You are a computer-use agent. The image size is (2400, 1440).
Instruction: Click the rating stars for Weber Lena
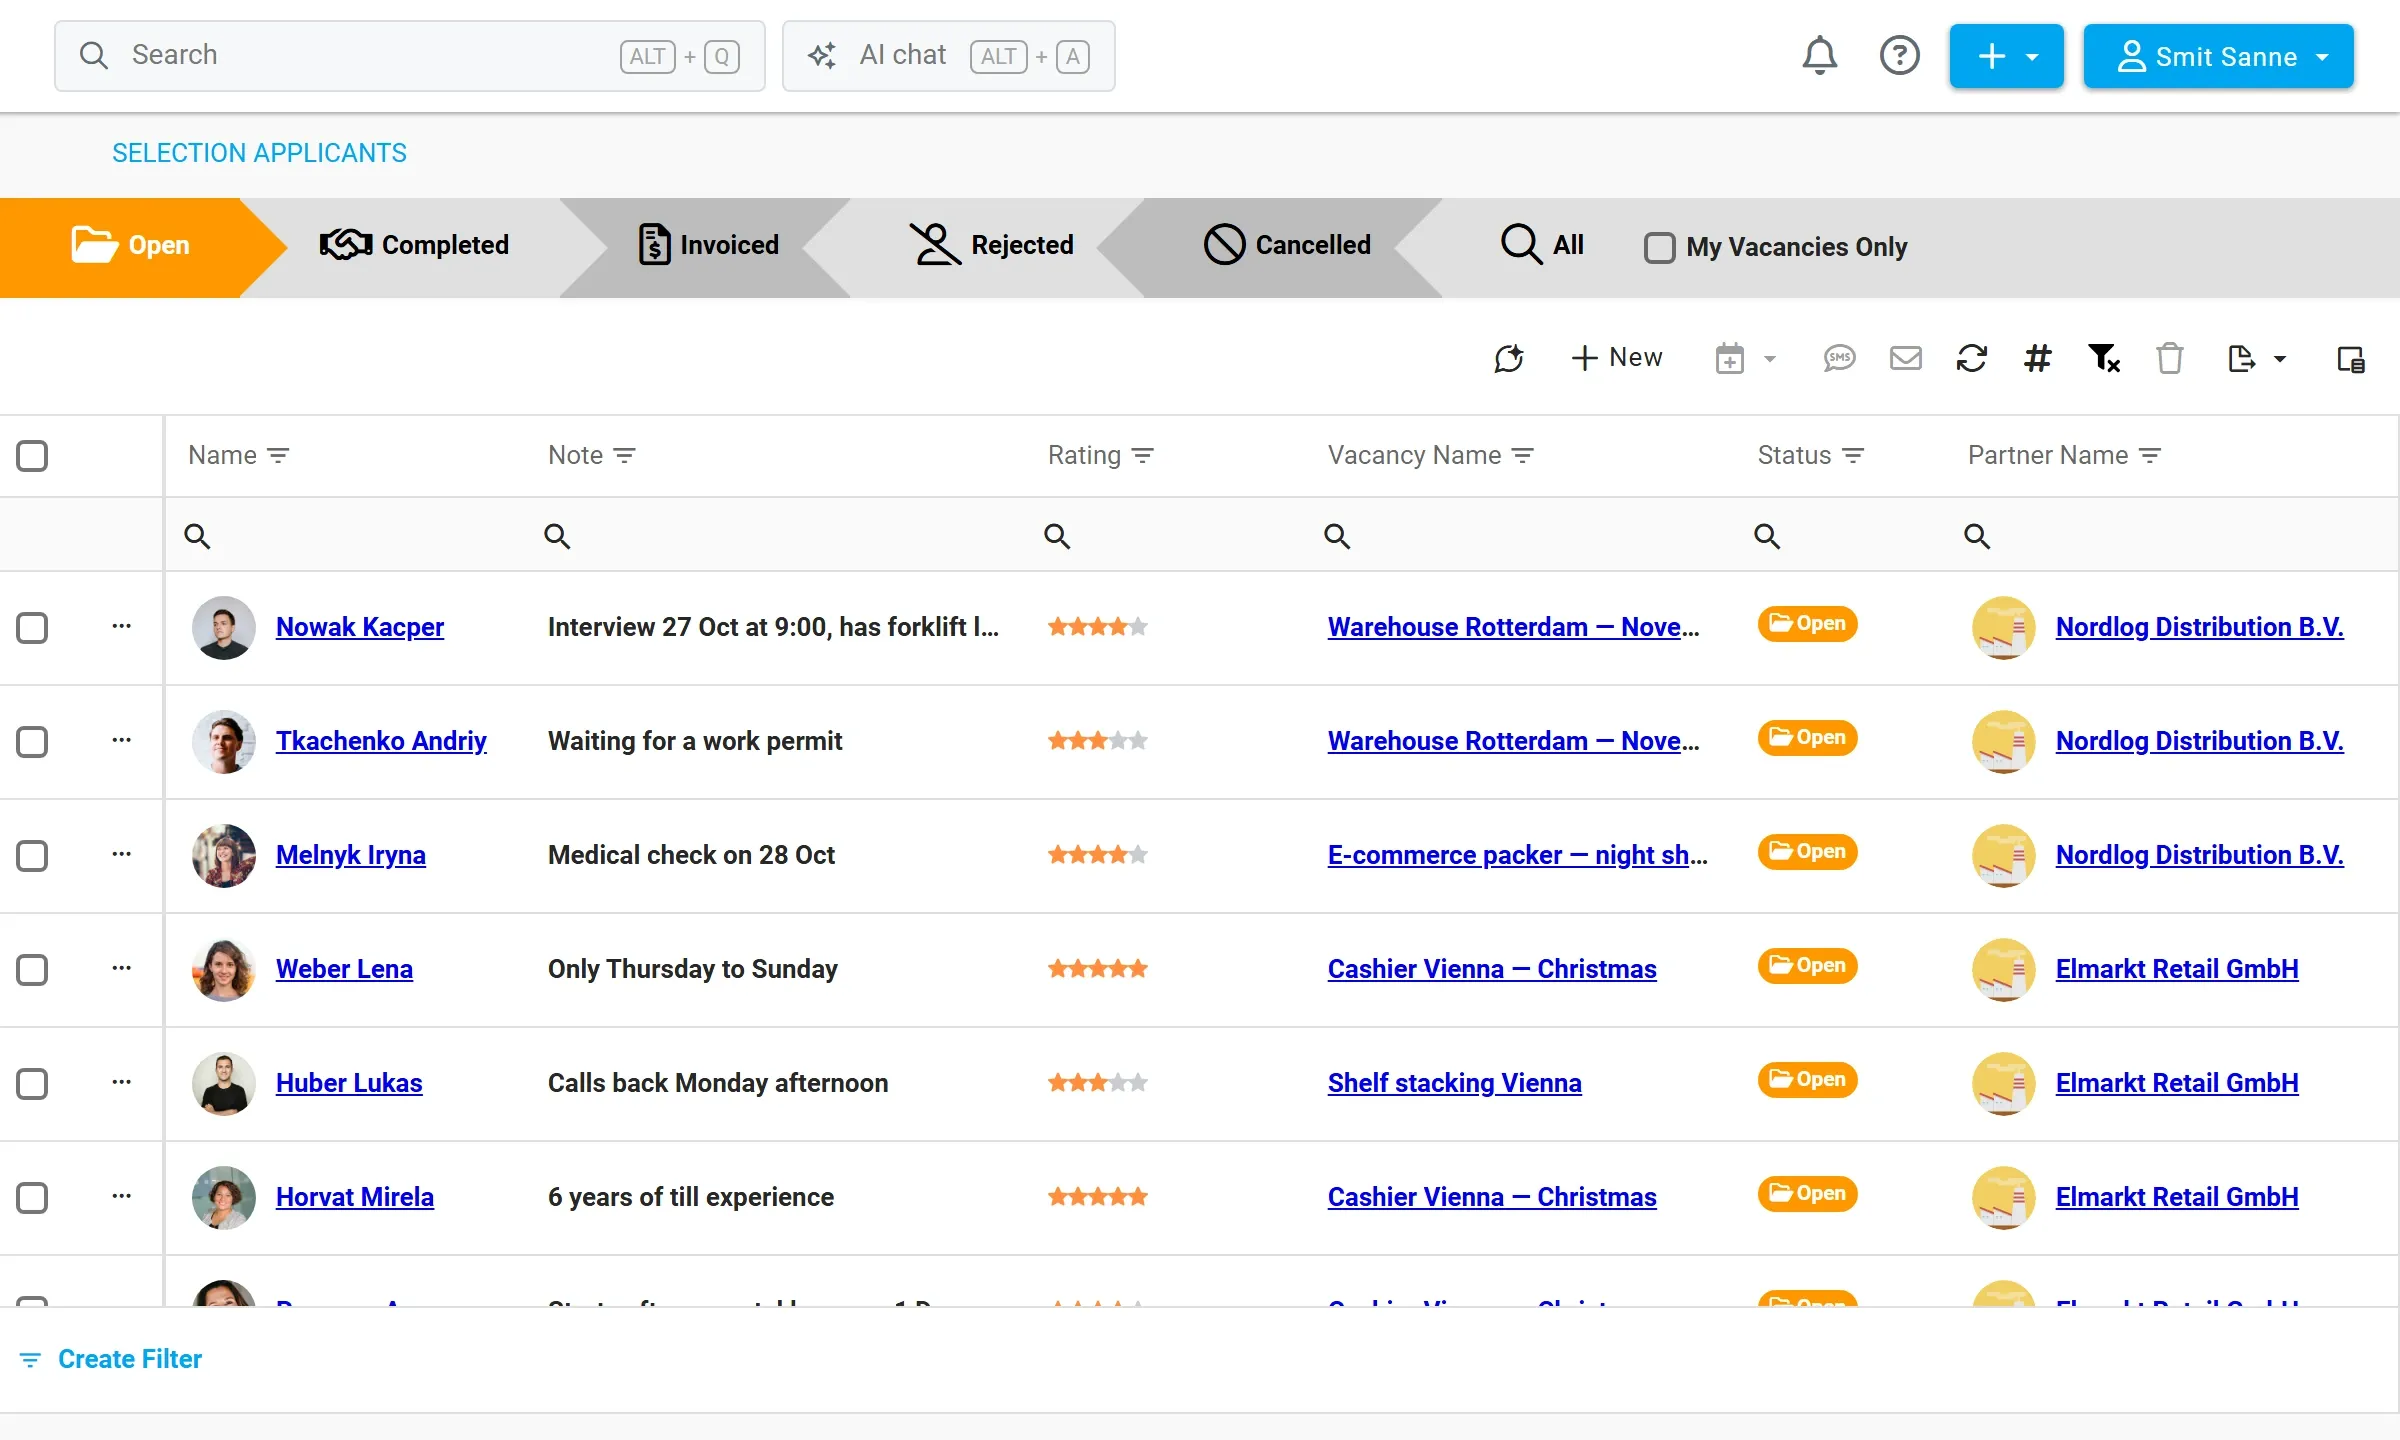click(1098, 968)
